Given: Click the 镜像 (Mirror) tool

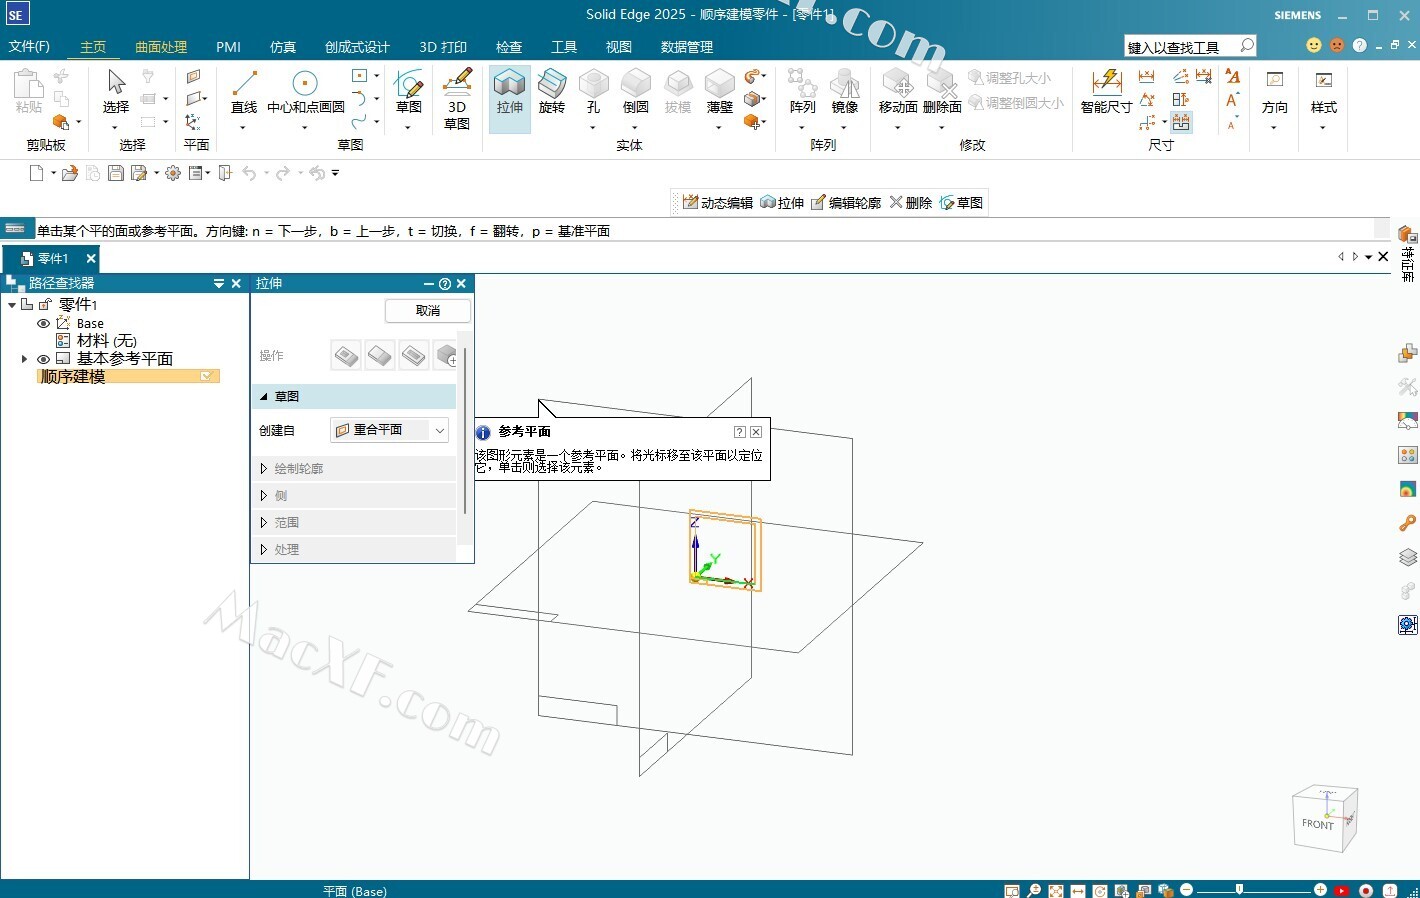Looking at the screenshot, I should click(x=845, y=92).
